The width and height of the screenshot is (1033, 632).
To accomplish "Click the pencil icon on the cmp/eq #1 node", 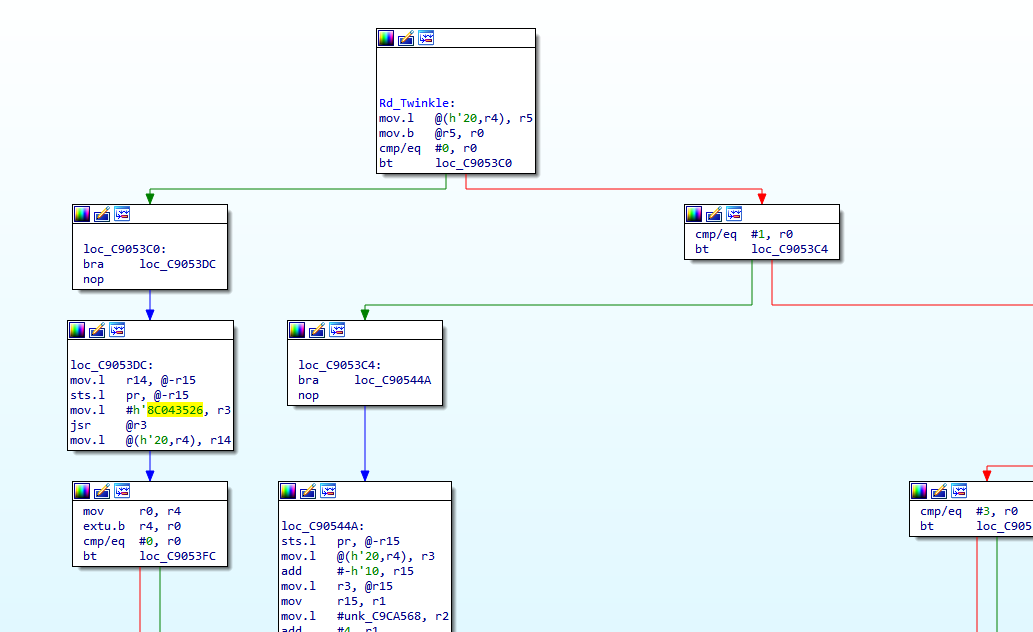I will [714, 214].
